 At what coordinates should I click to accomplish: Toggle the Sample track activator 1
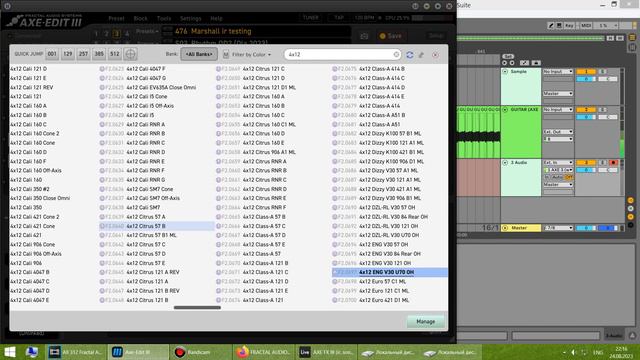click(586, 71)
